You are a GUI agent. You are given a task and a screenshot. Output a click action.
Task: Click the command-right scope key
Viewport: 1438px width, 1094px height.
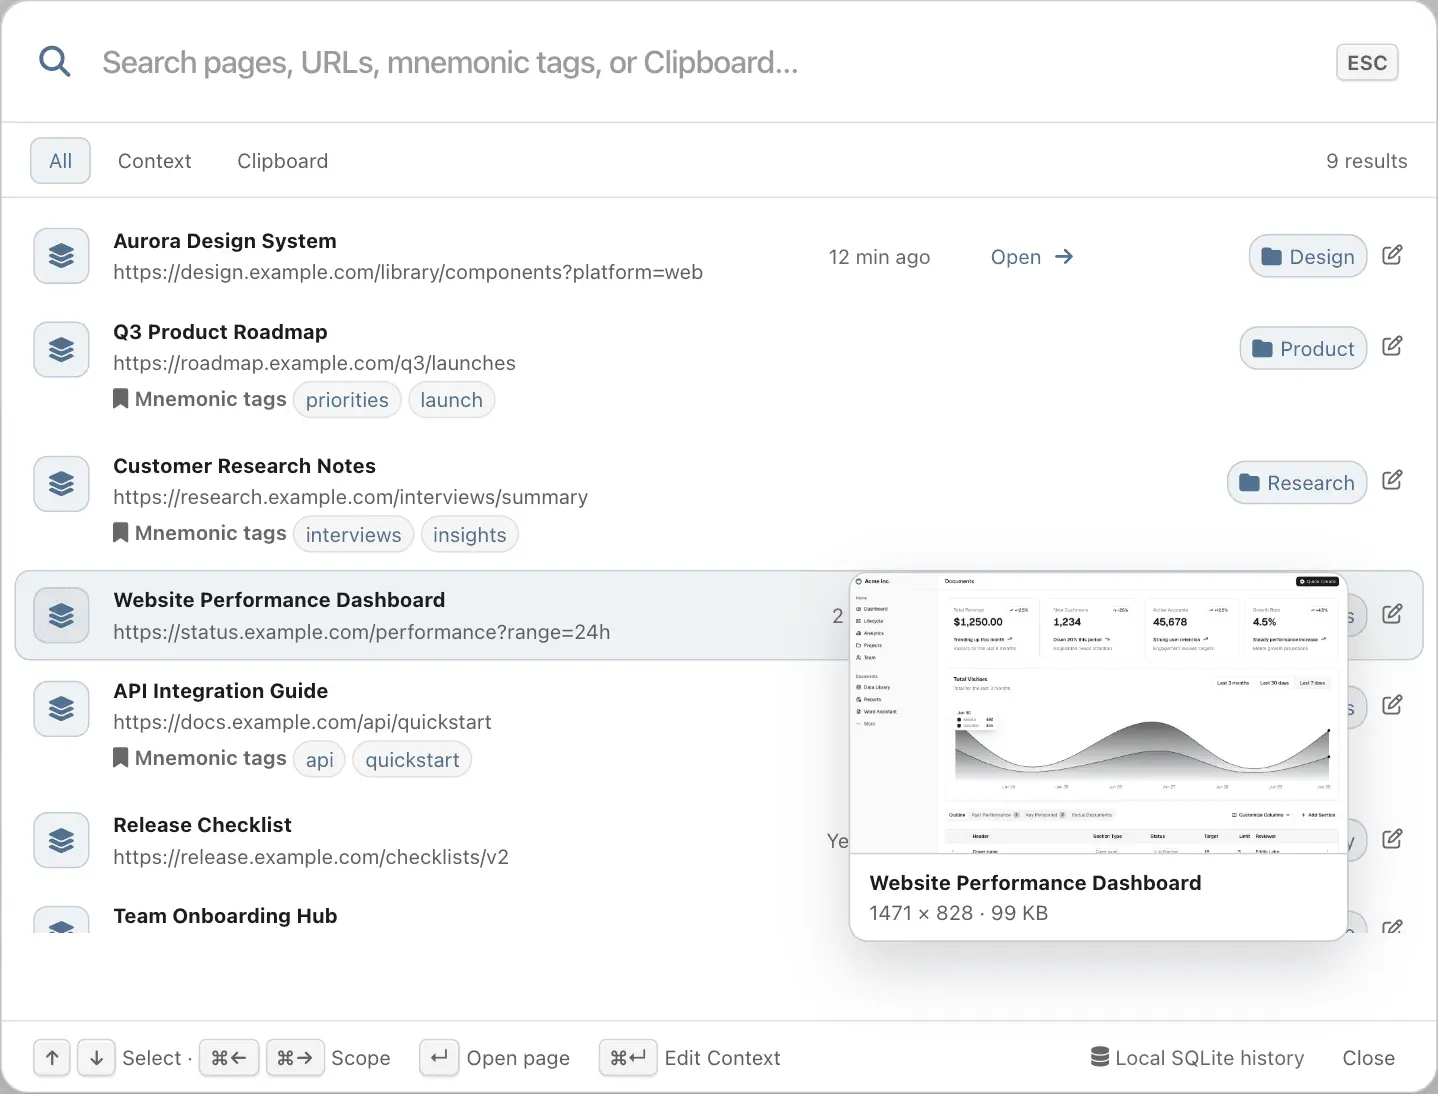click(x=295, y=1058)
